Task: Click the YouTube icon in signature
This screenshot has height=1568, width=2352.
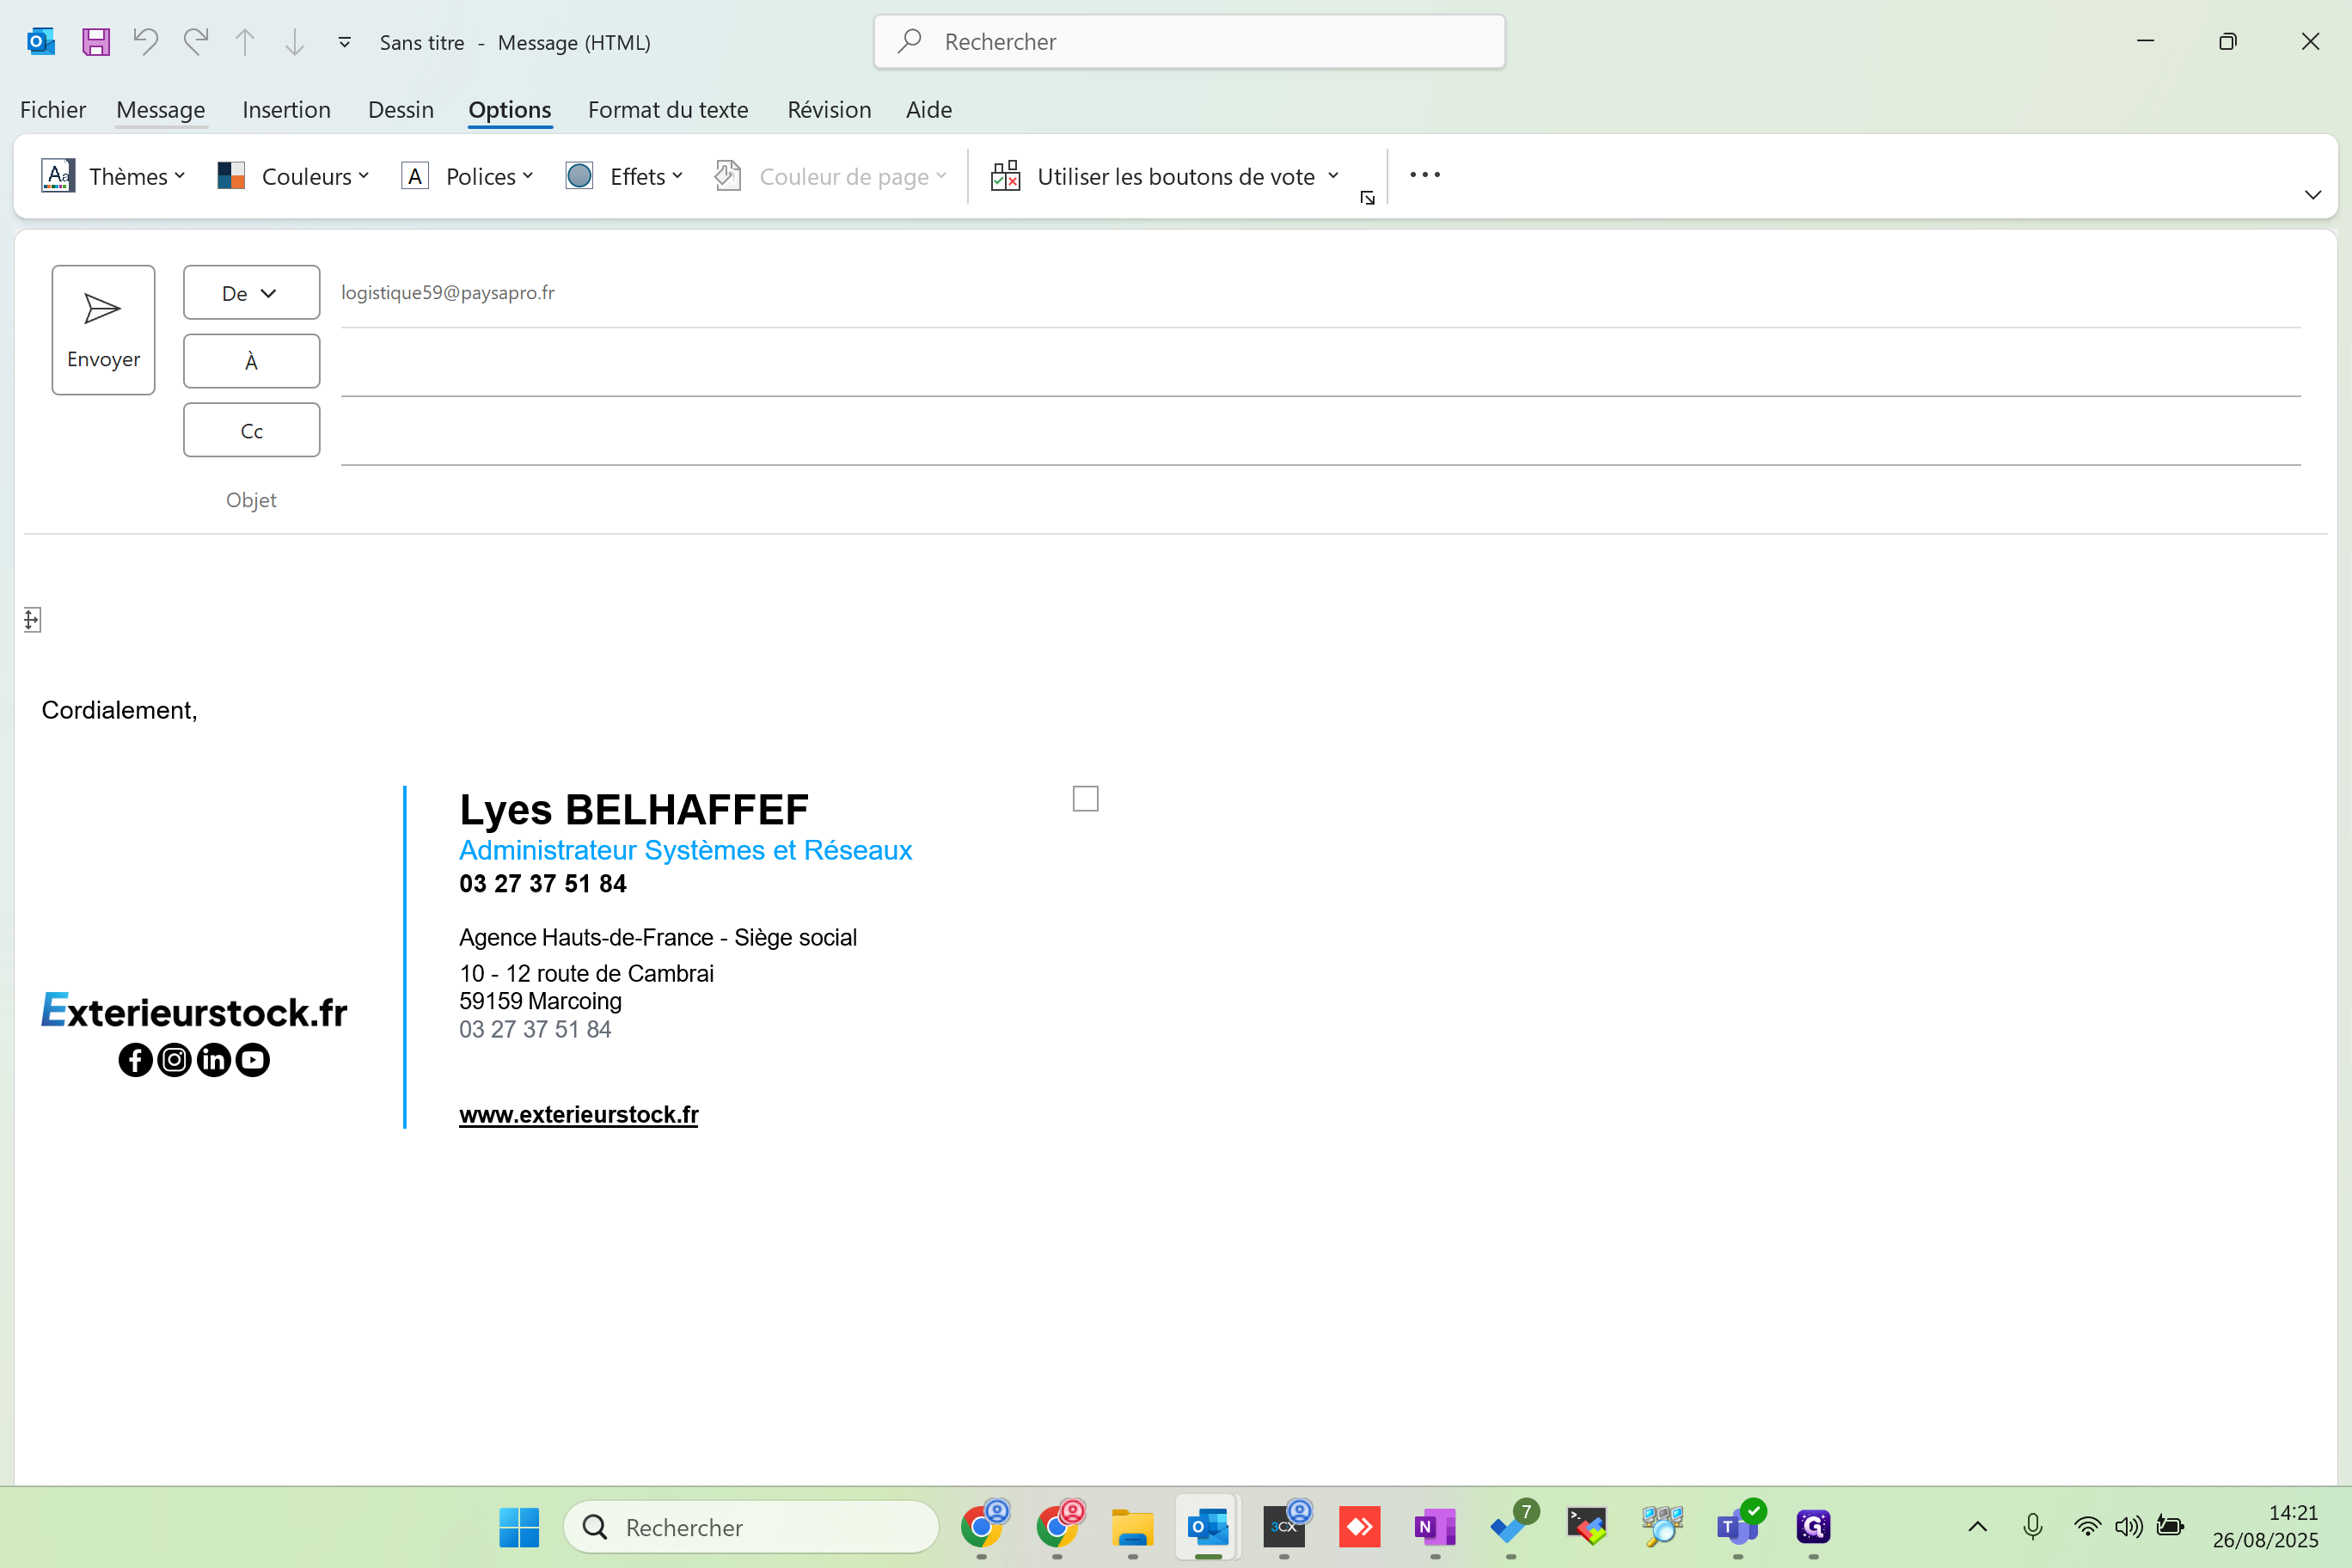Action: pos(253,1060)
